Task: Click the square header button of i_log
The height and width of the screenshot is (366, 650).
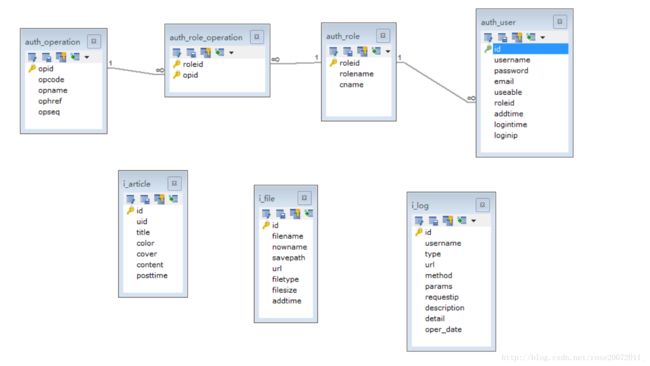Action: (x=482, y=205)
